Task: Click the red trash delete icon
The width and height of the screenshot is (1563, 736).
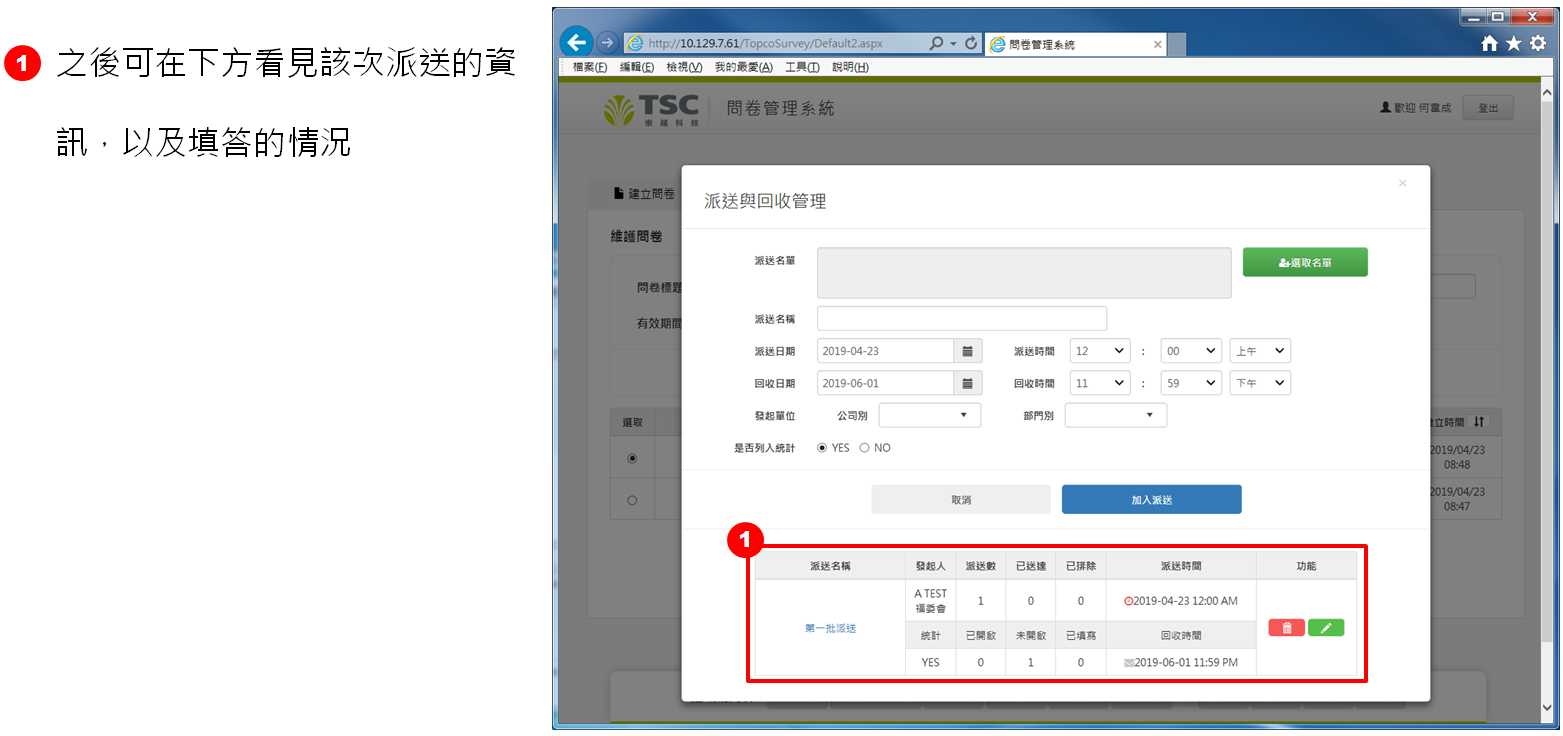Action: pyautogui.click(x=1286, y=628)
